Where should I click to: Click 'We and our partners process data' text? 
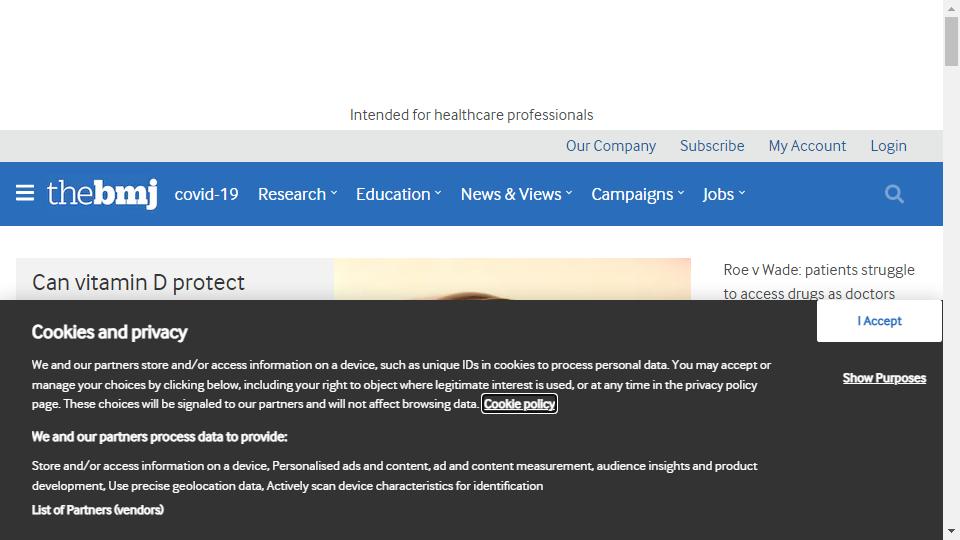159,437
